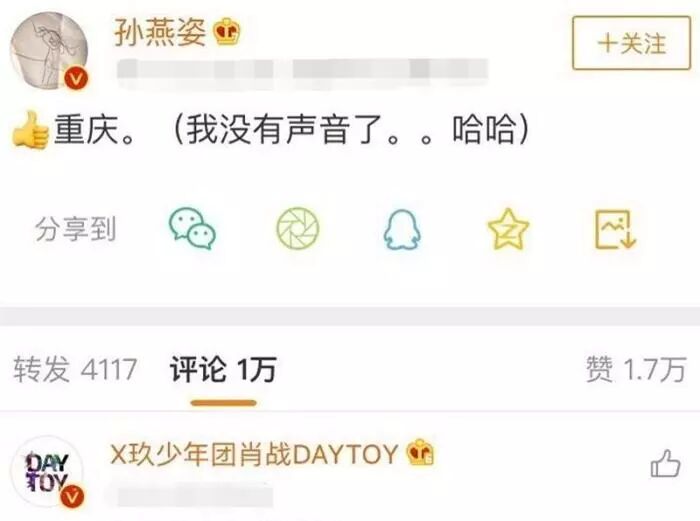This screenshot has height=521, width=700.
Task: Select 评论 1万 comments tab
Action: tap(223, 369)
